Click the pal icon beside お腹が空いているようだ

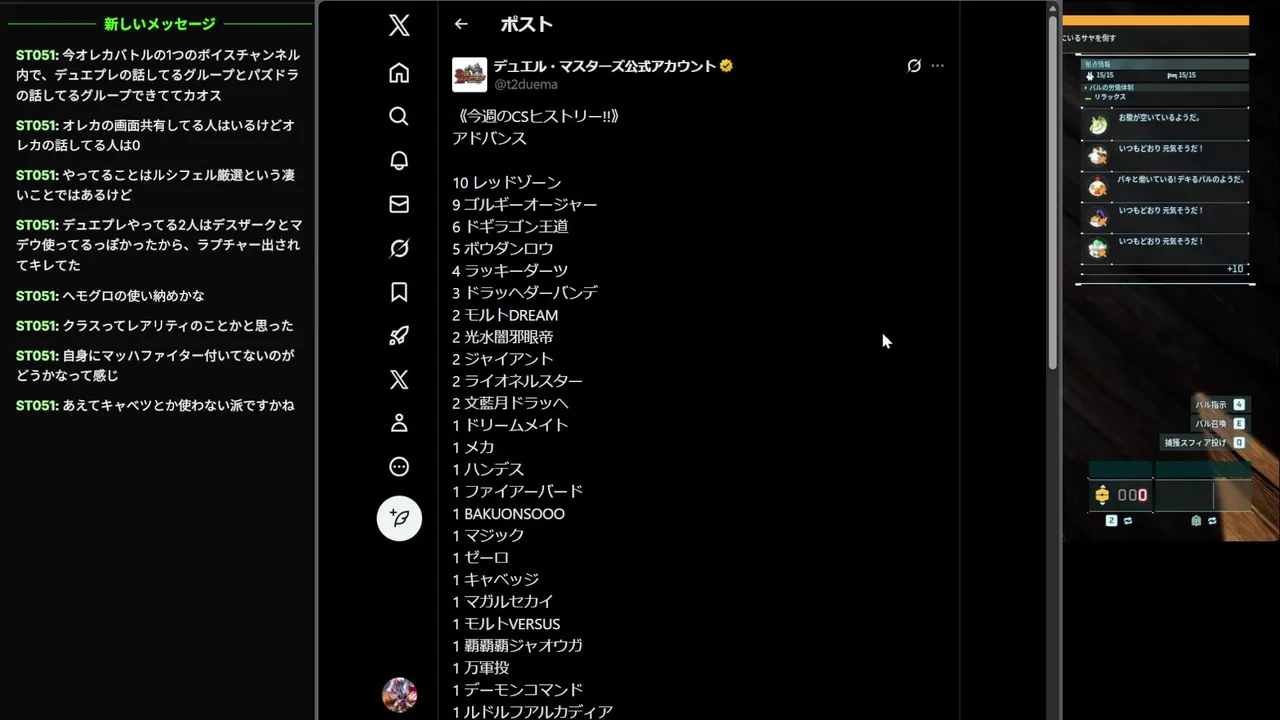pos(1098,125)
